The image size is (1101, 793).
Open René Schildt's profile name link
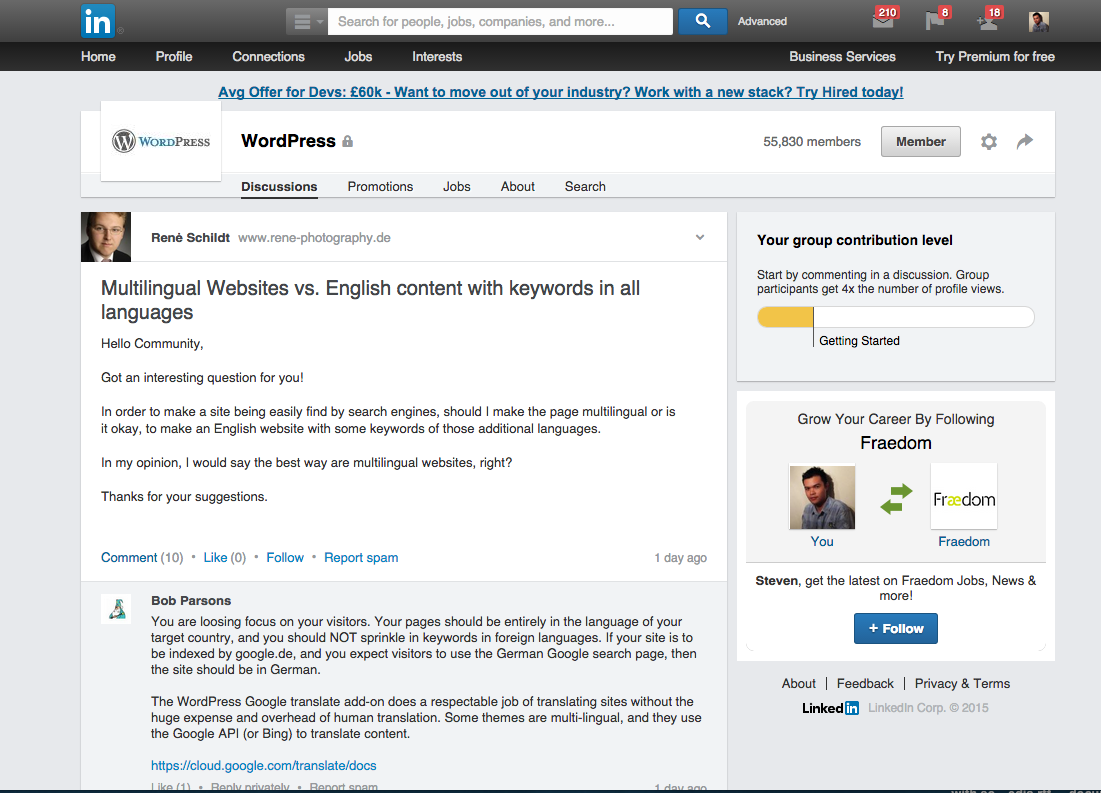[190, 237]
